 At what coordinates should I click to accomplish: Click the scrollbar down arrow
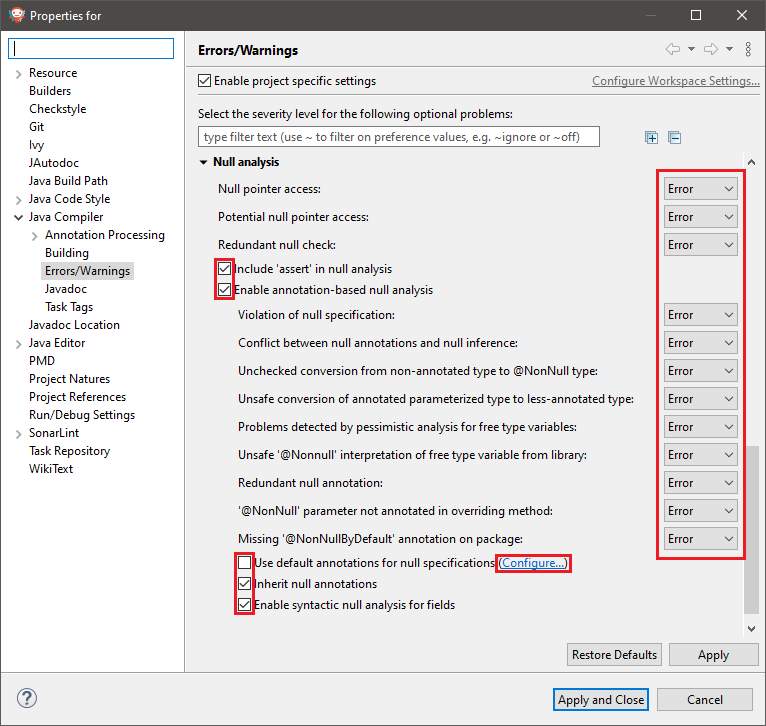[751, 629]
